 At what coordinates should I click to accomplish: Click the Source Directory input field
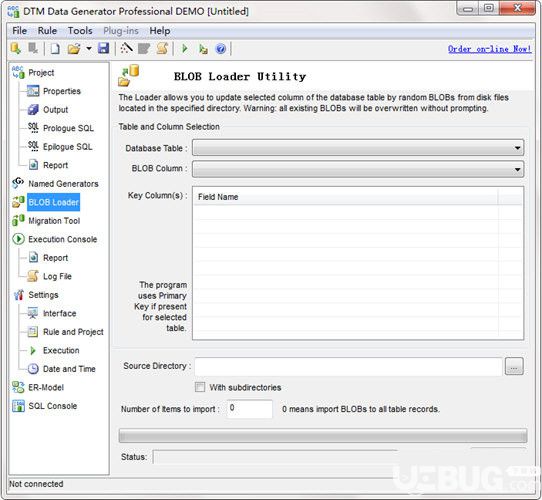[x=348, y=367]
